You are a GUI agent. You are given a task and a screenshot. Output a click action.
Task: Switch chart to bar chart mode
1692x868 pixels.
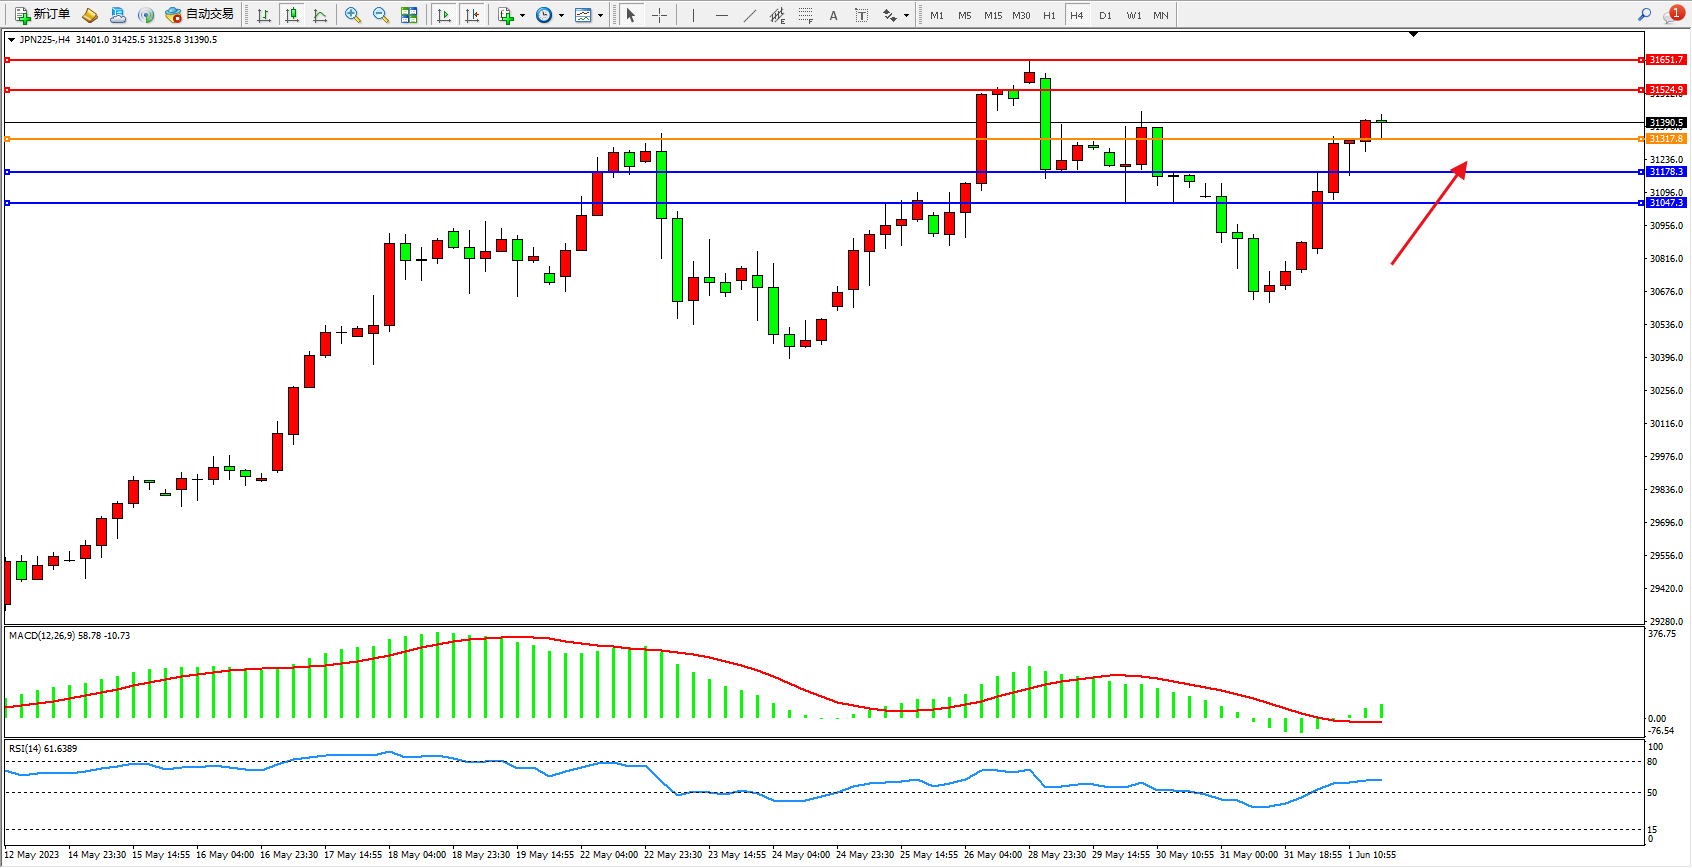(x=264, y=15)
